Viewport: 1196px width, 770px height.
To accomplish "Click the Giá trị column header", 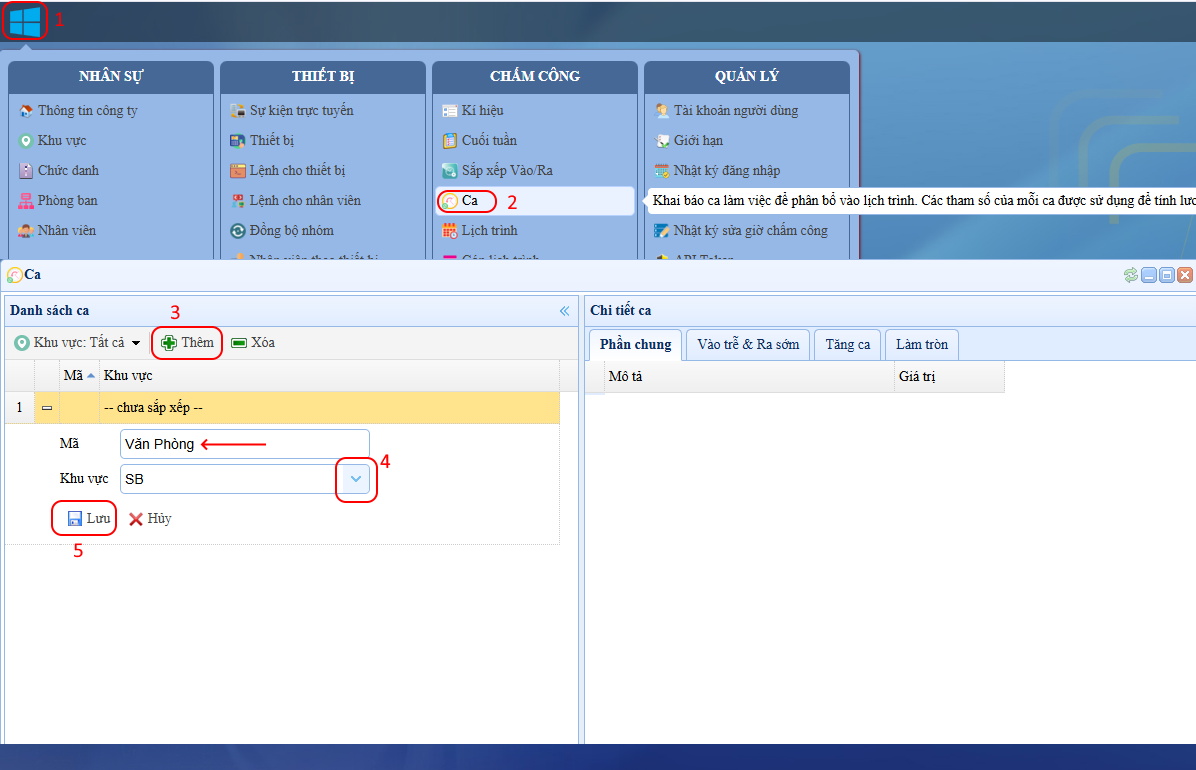I will (x=950, y=377).
